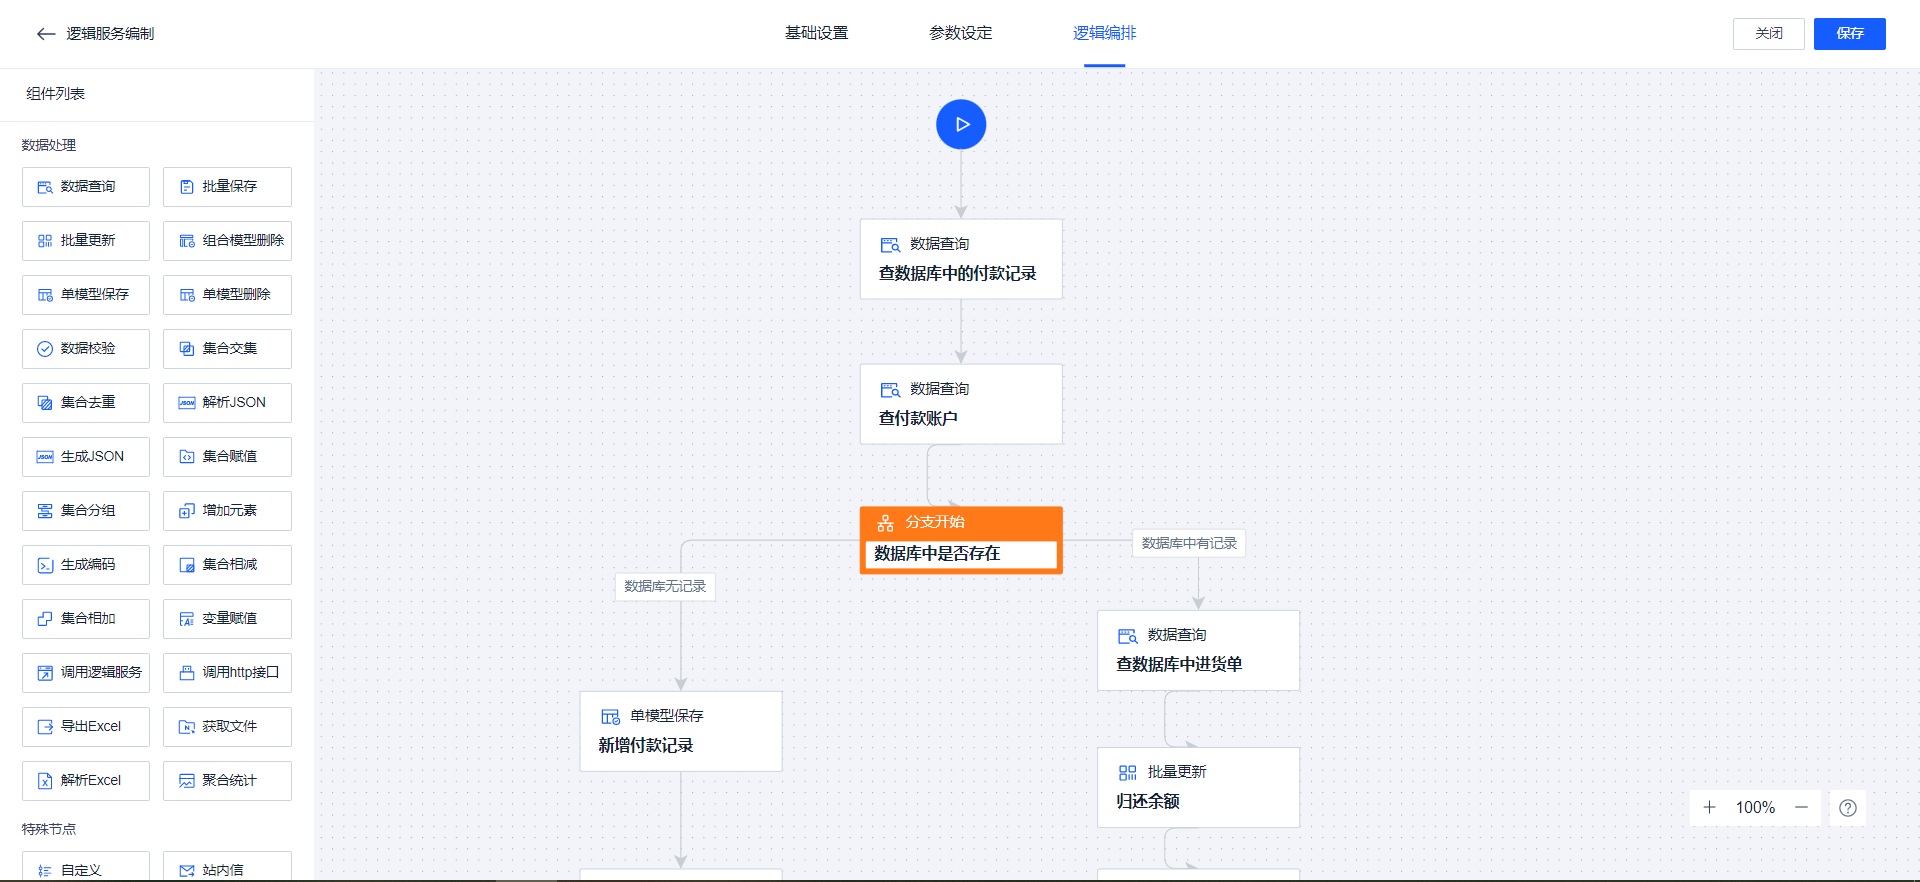The height and width of the screenshot is (882, 1920).
Task: Select the 查数据库中进货单 node
Action: point(1198,650)
